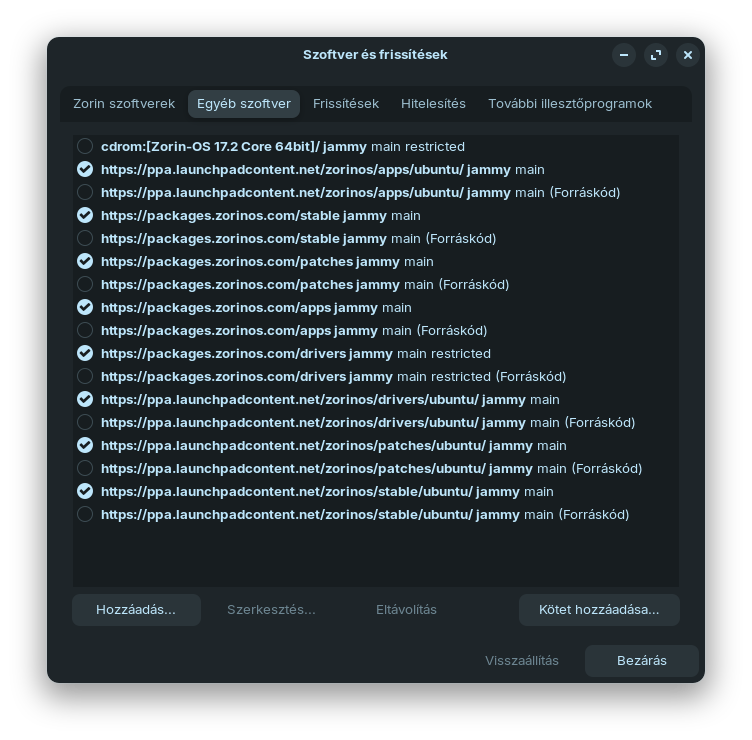Minimize the Szoftver és frissítések window

click(624, 55)
